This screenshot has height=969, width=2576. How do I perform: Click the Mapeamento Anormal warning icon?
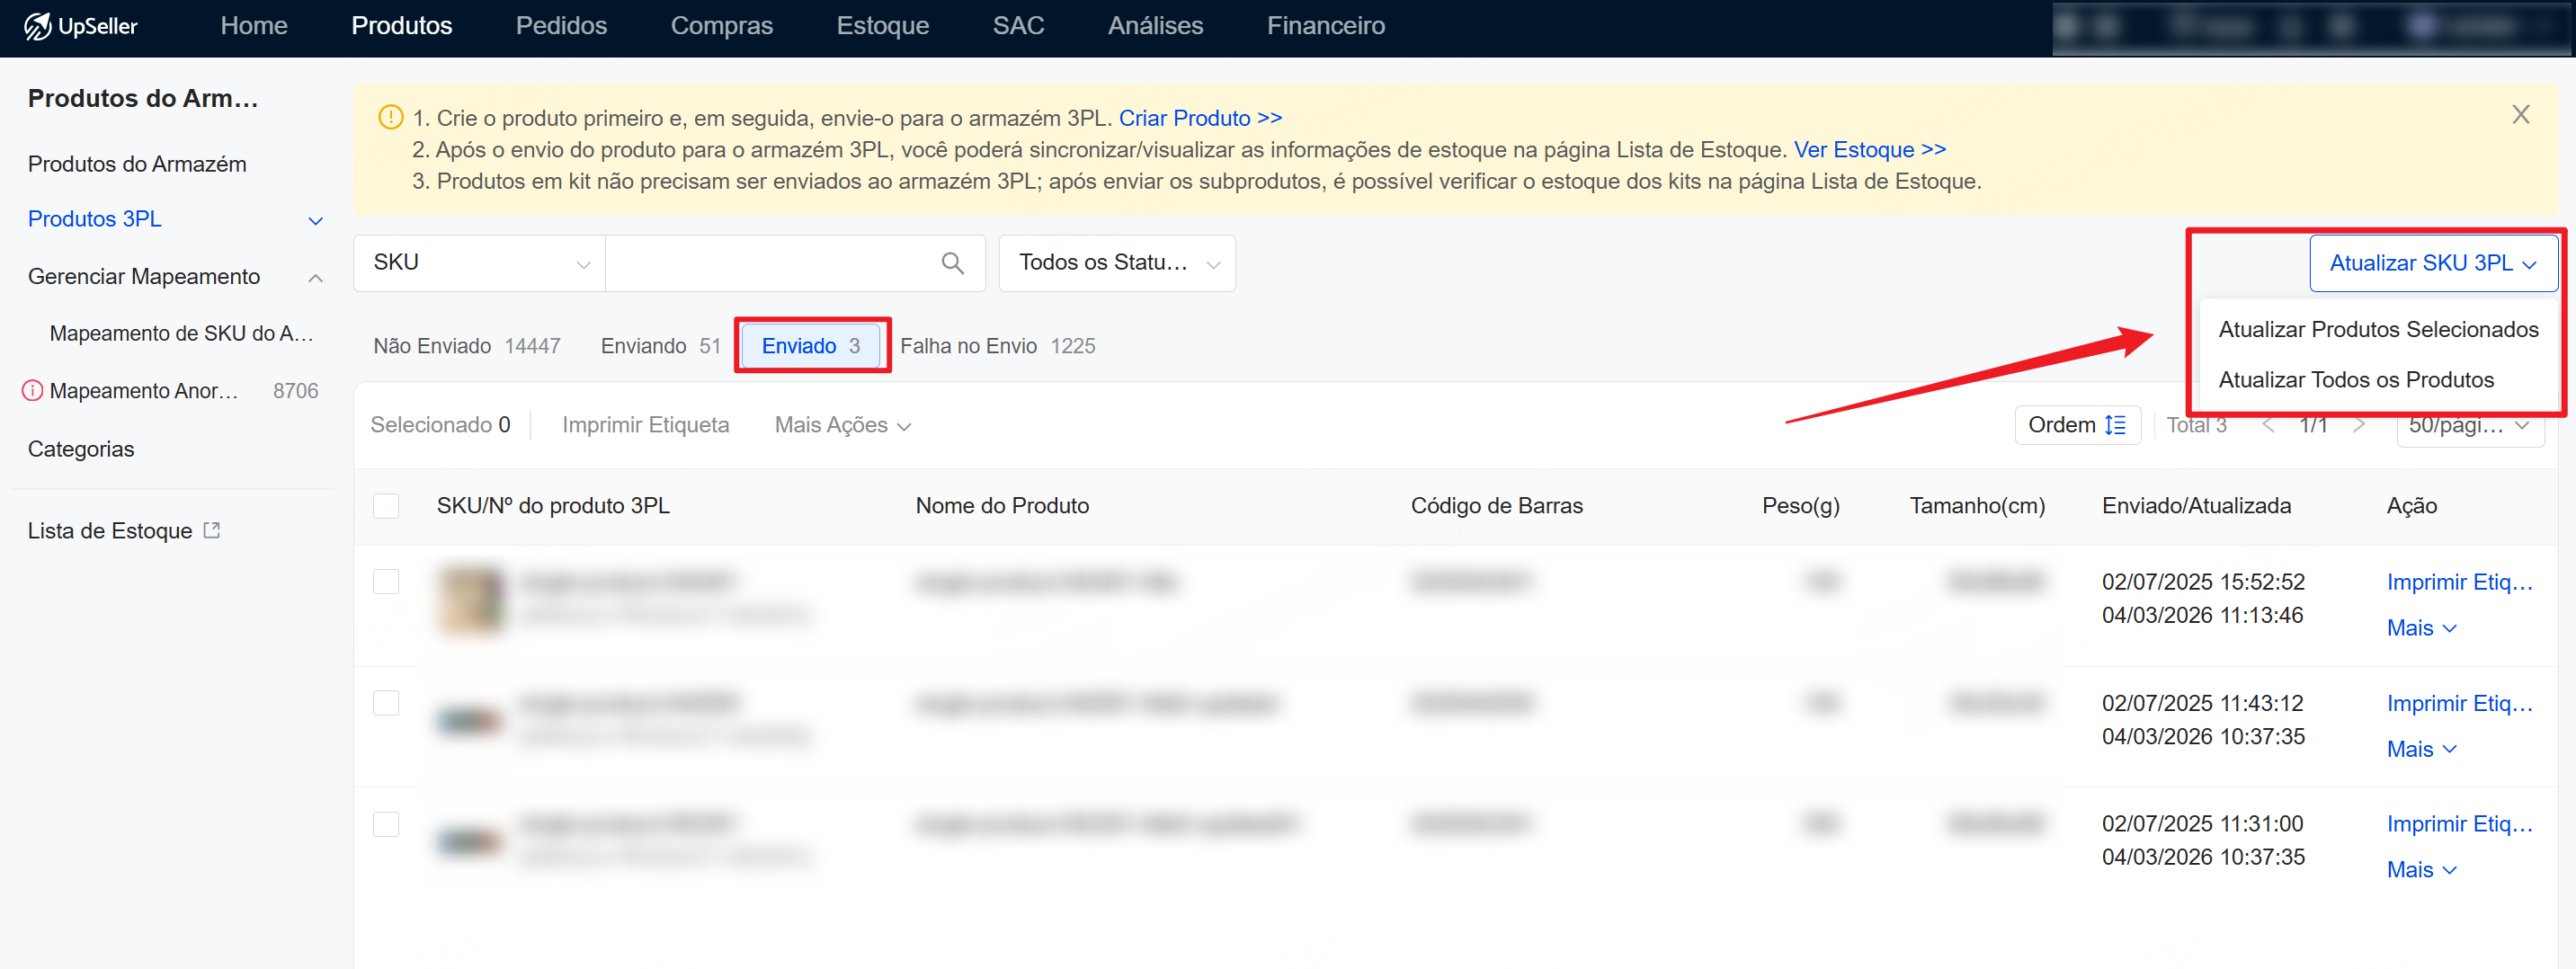(x=32, y=391)
